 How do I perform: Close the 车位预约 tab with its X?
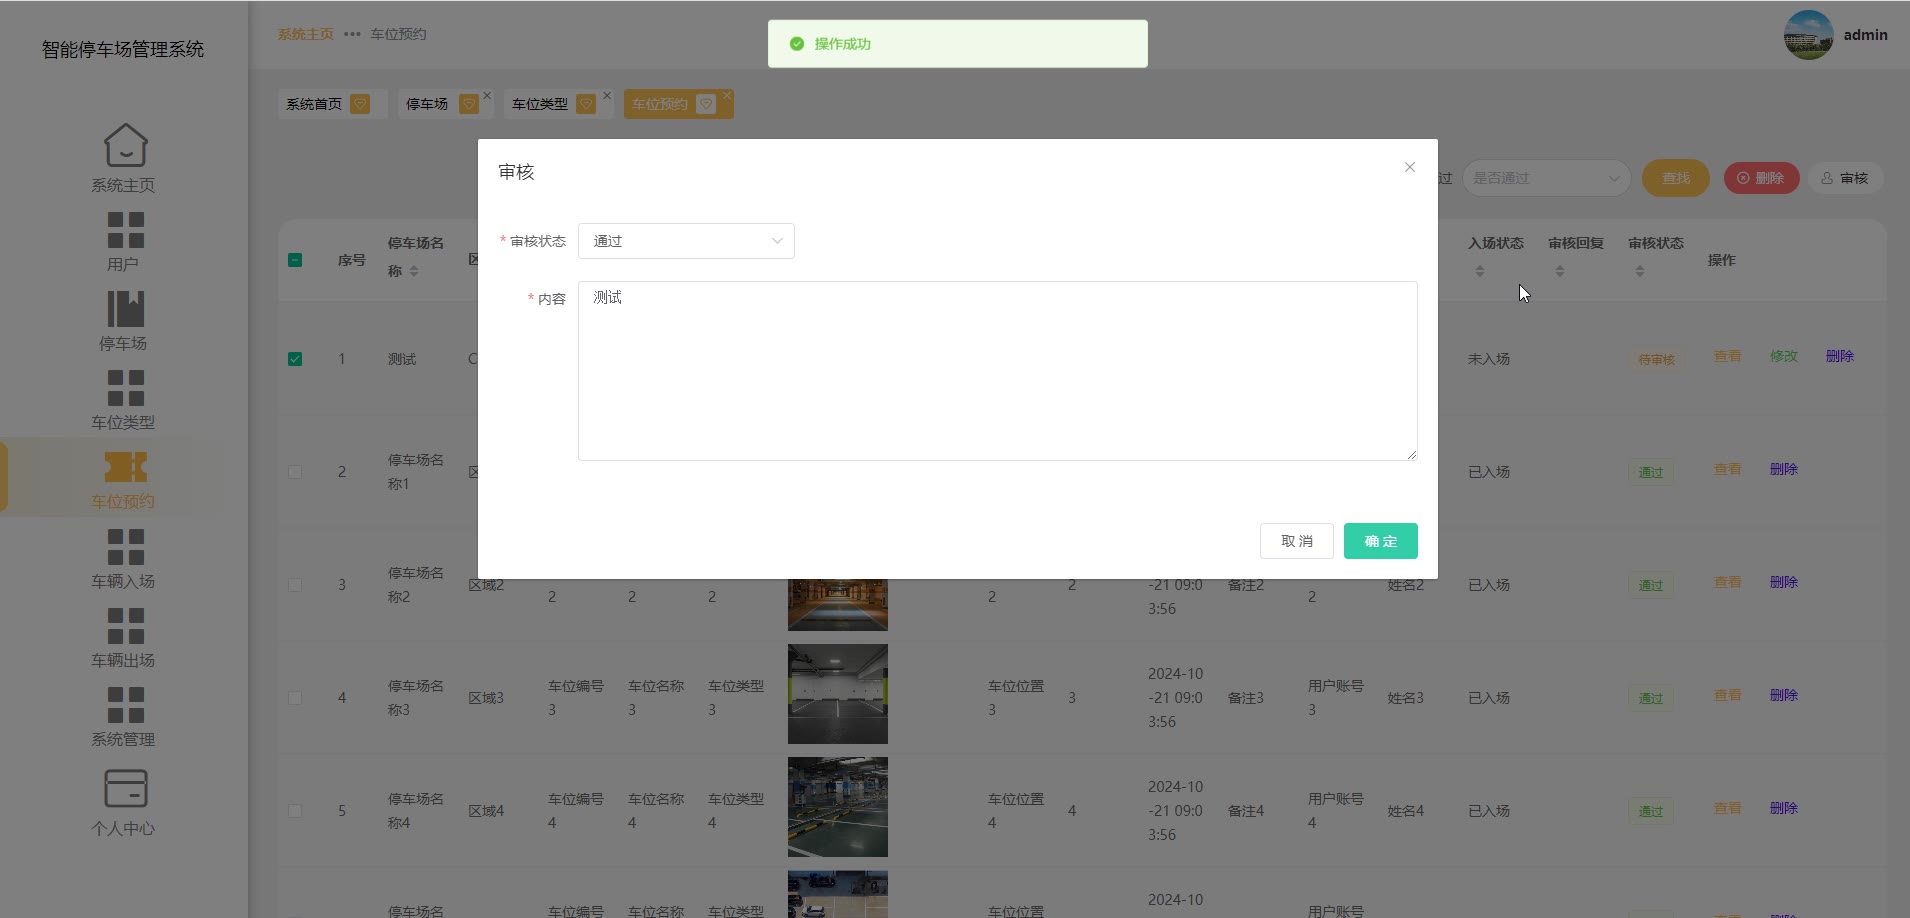point(727,96)
